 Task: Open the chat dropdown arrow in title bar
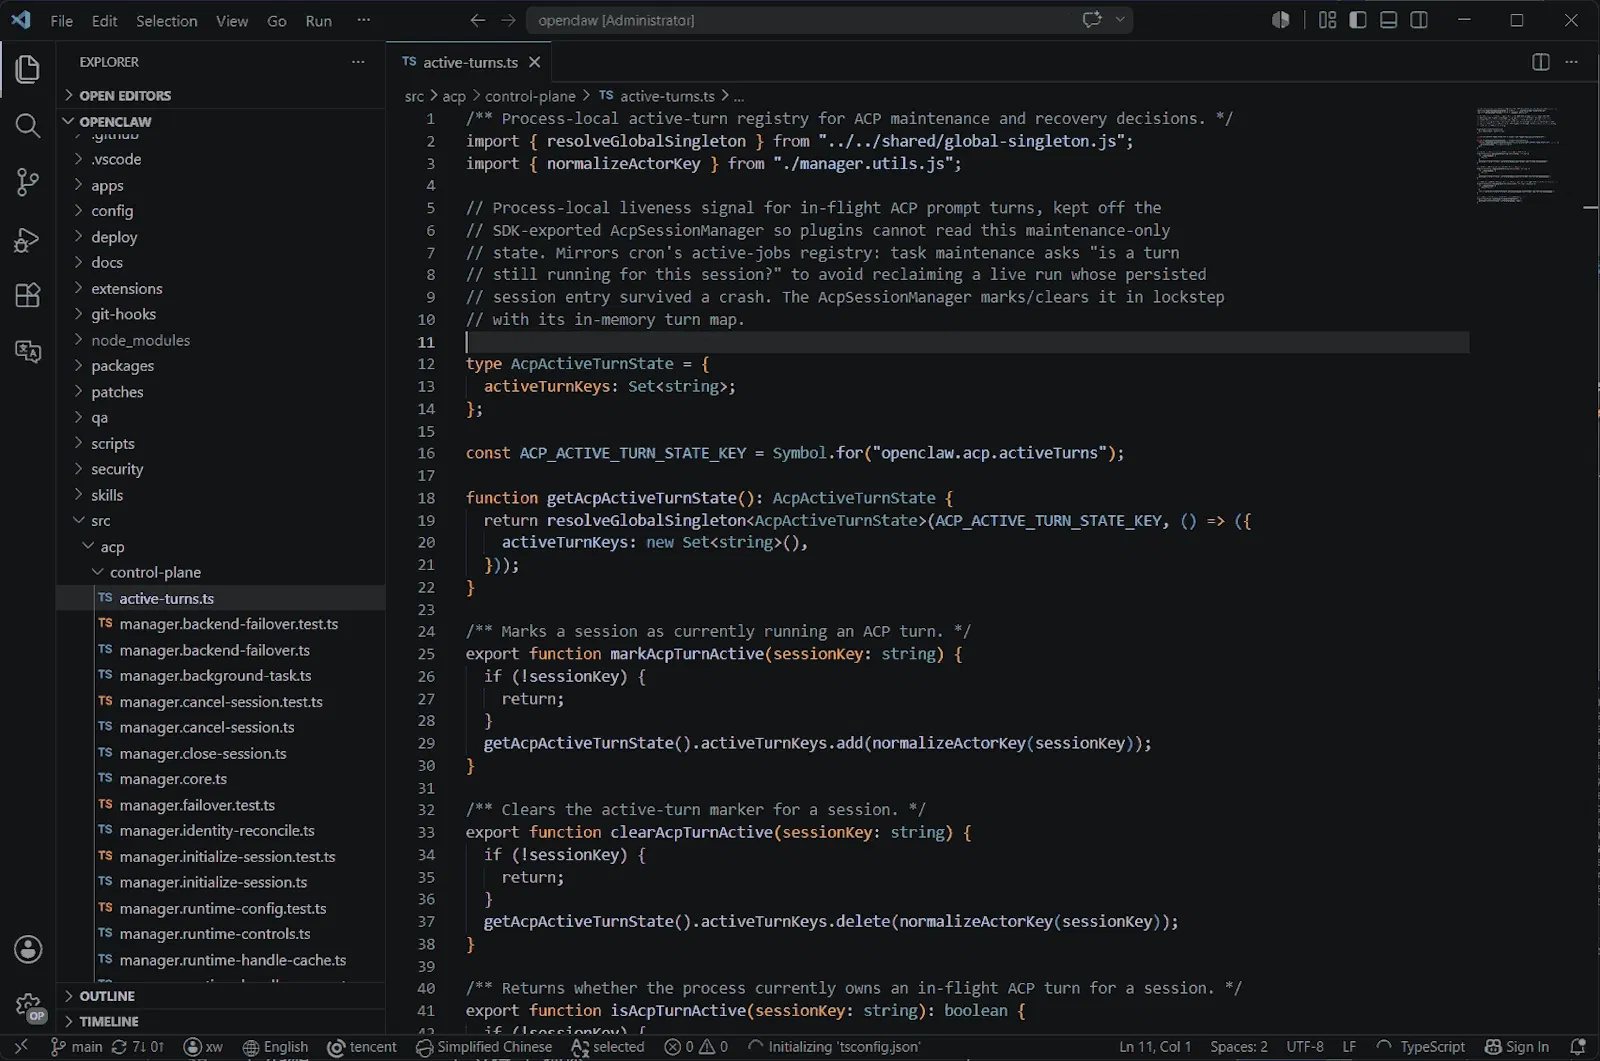coord(1120,20)
